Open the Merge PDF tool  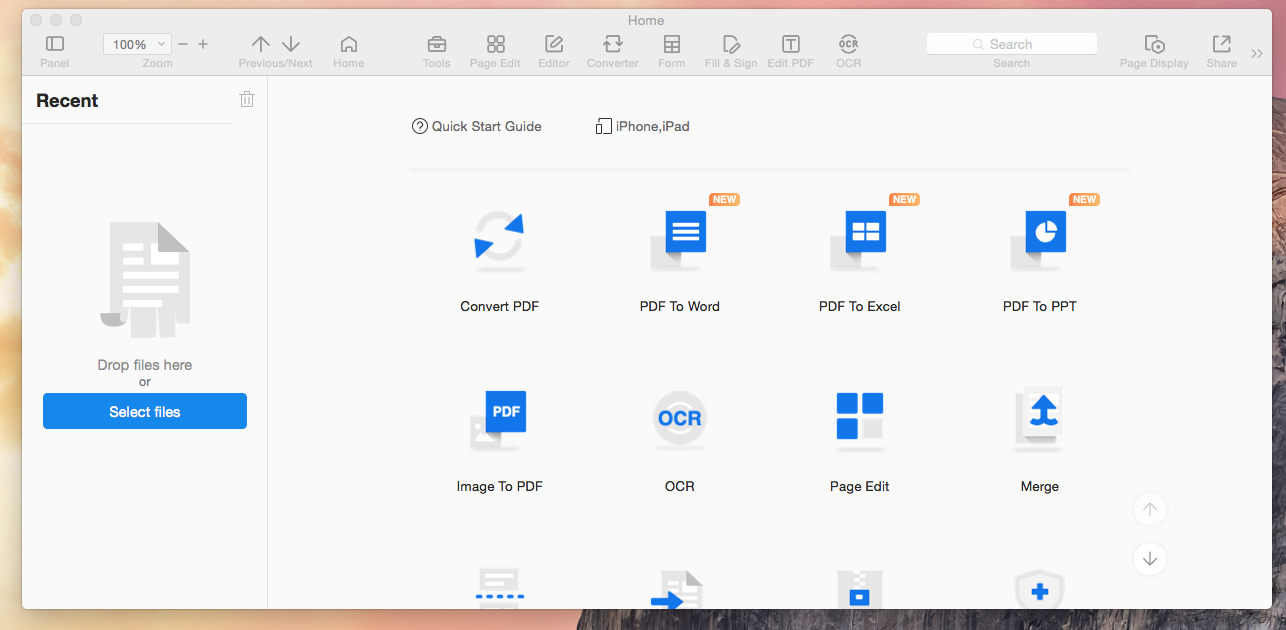tap(1040, 418)
